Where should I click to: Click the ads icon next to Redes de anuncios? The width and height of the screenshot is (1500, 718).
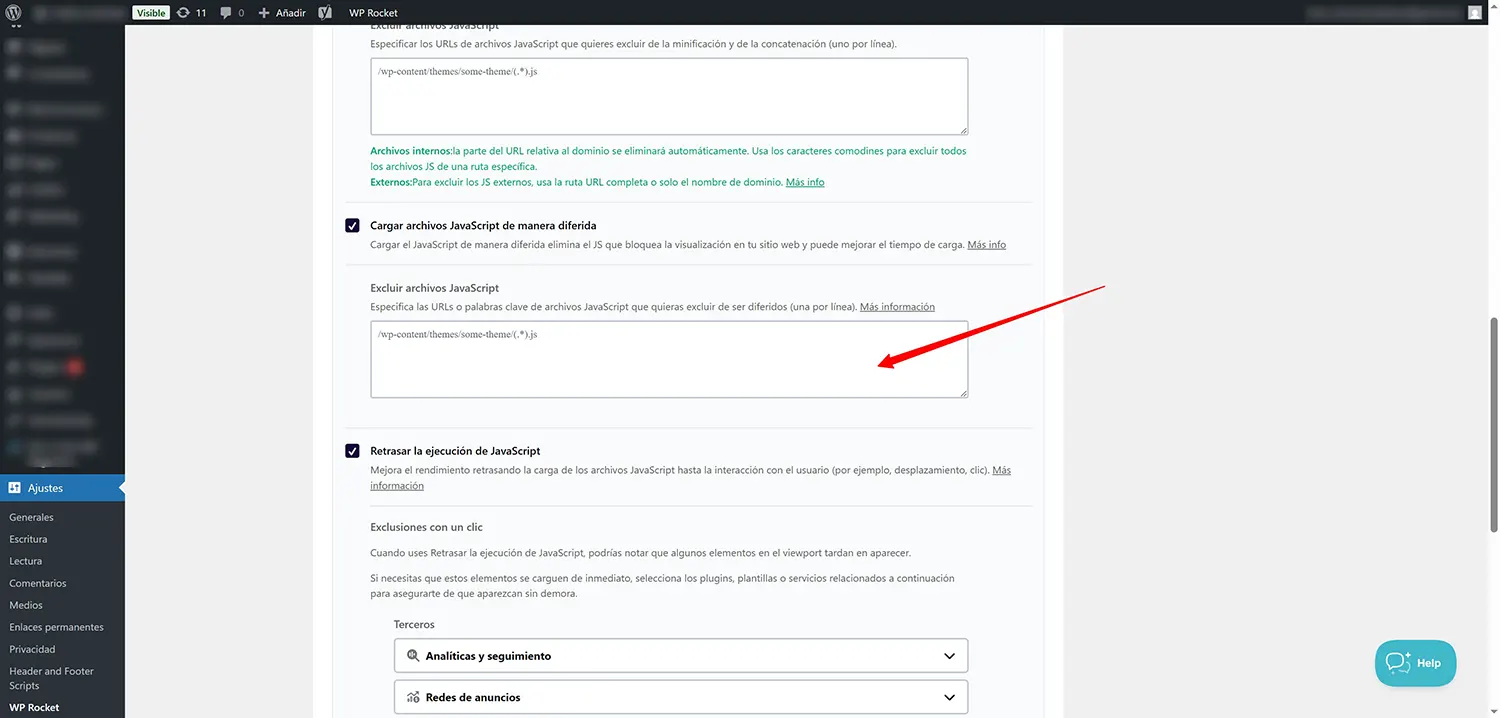click(x=413, y=696)
